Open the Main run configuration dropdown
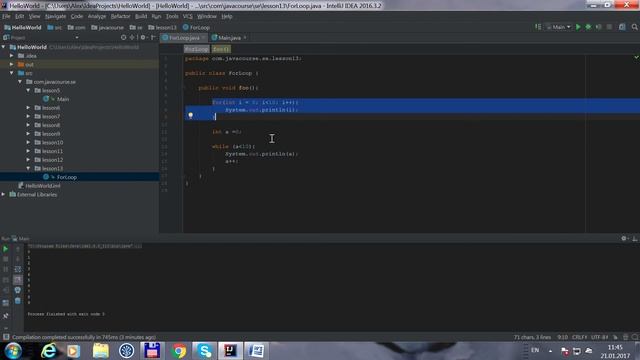Image resolution: width=640 pixels, height=360 pixels. (558, 27)
